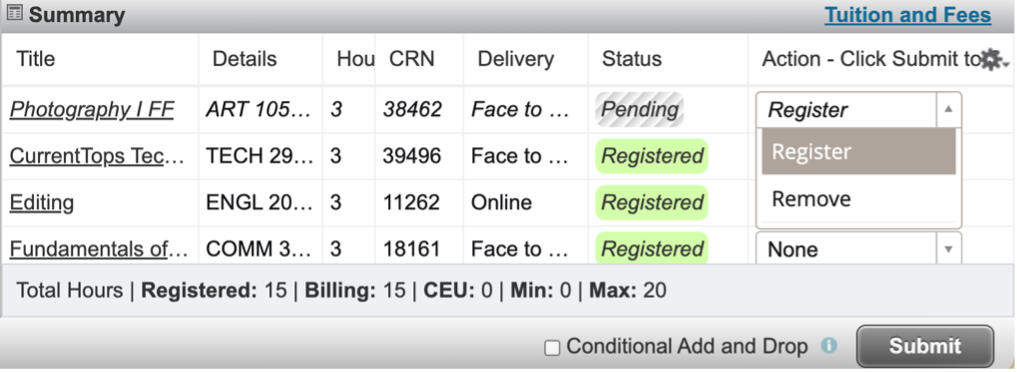Viewport: 1017px width, 372px height.
Task: Open the gear settings icon in Action column
Action: 993,60
